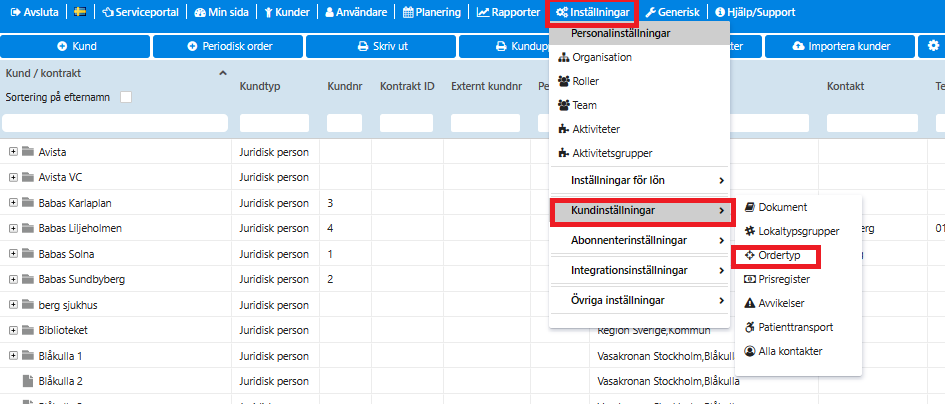Click the Kundtyp column header

coord(260,87)
